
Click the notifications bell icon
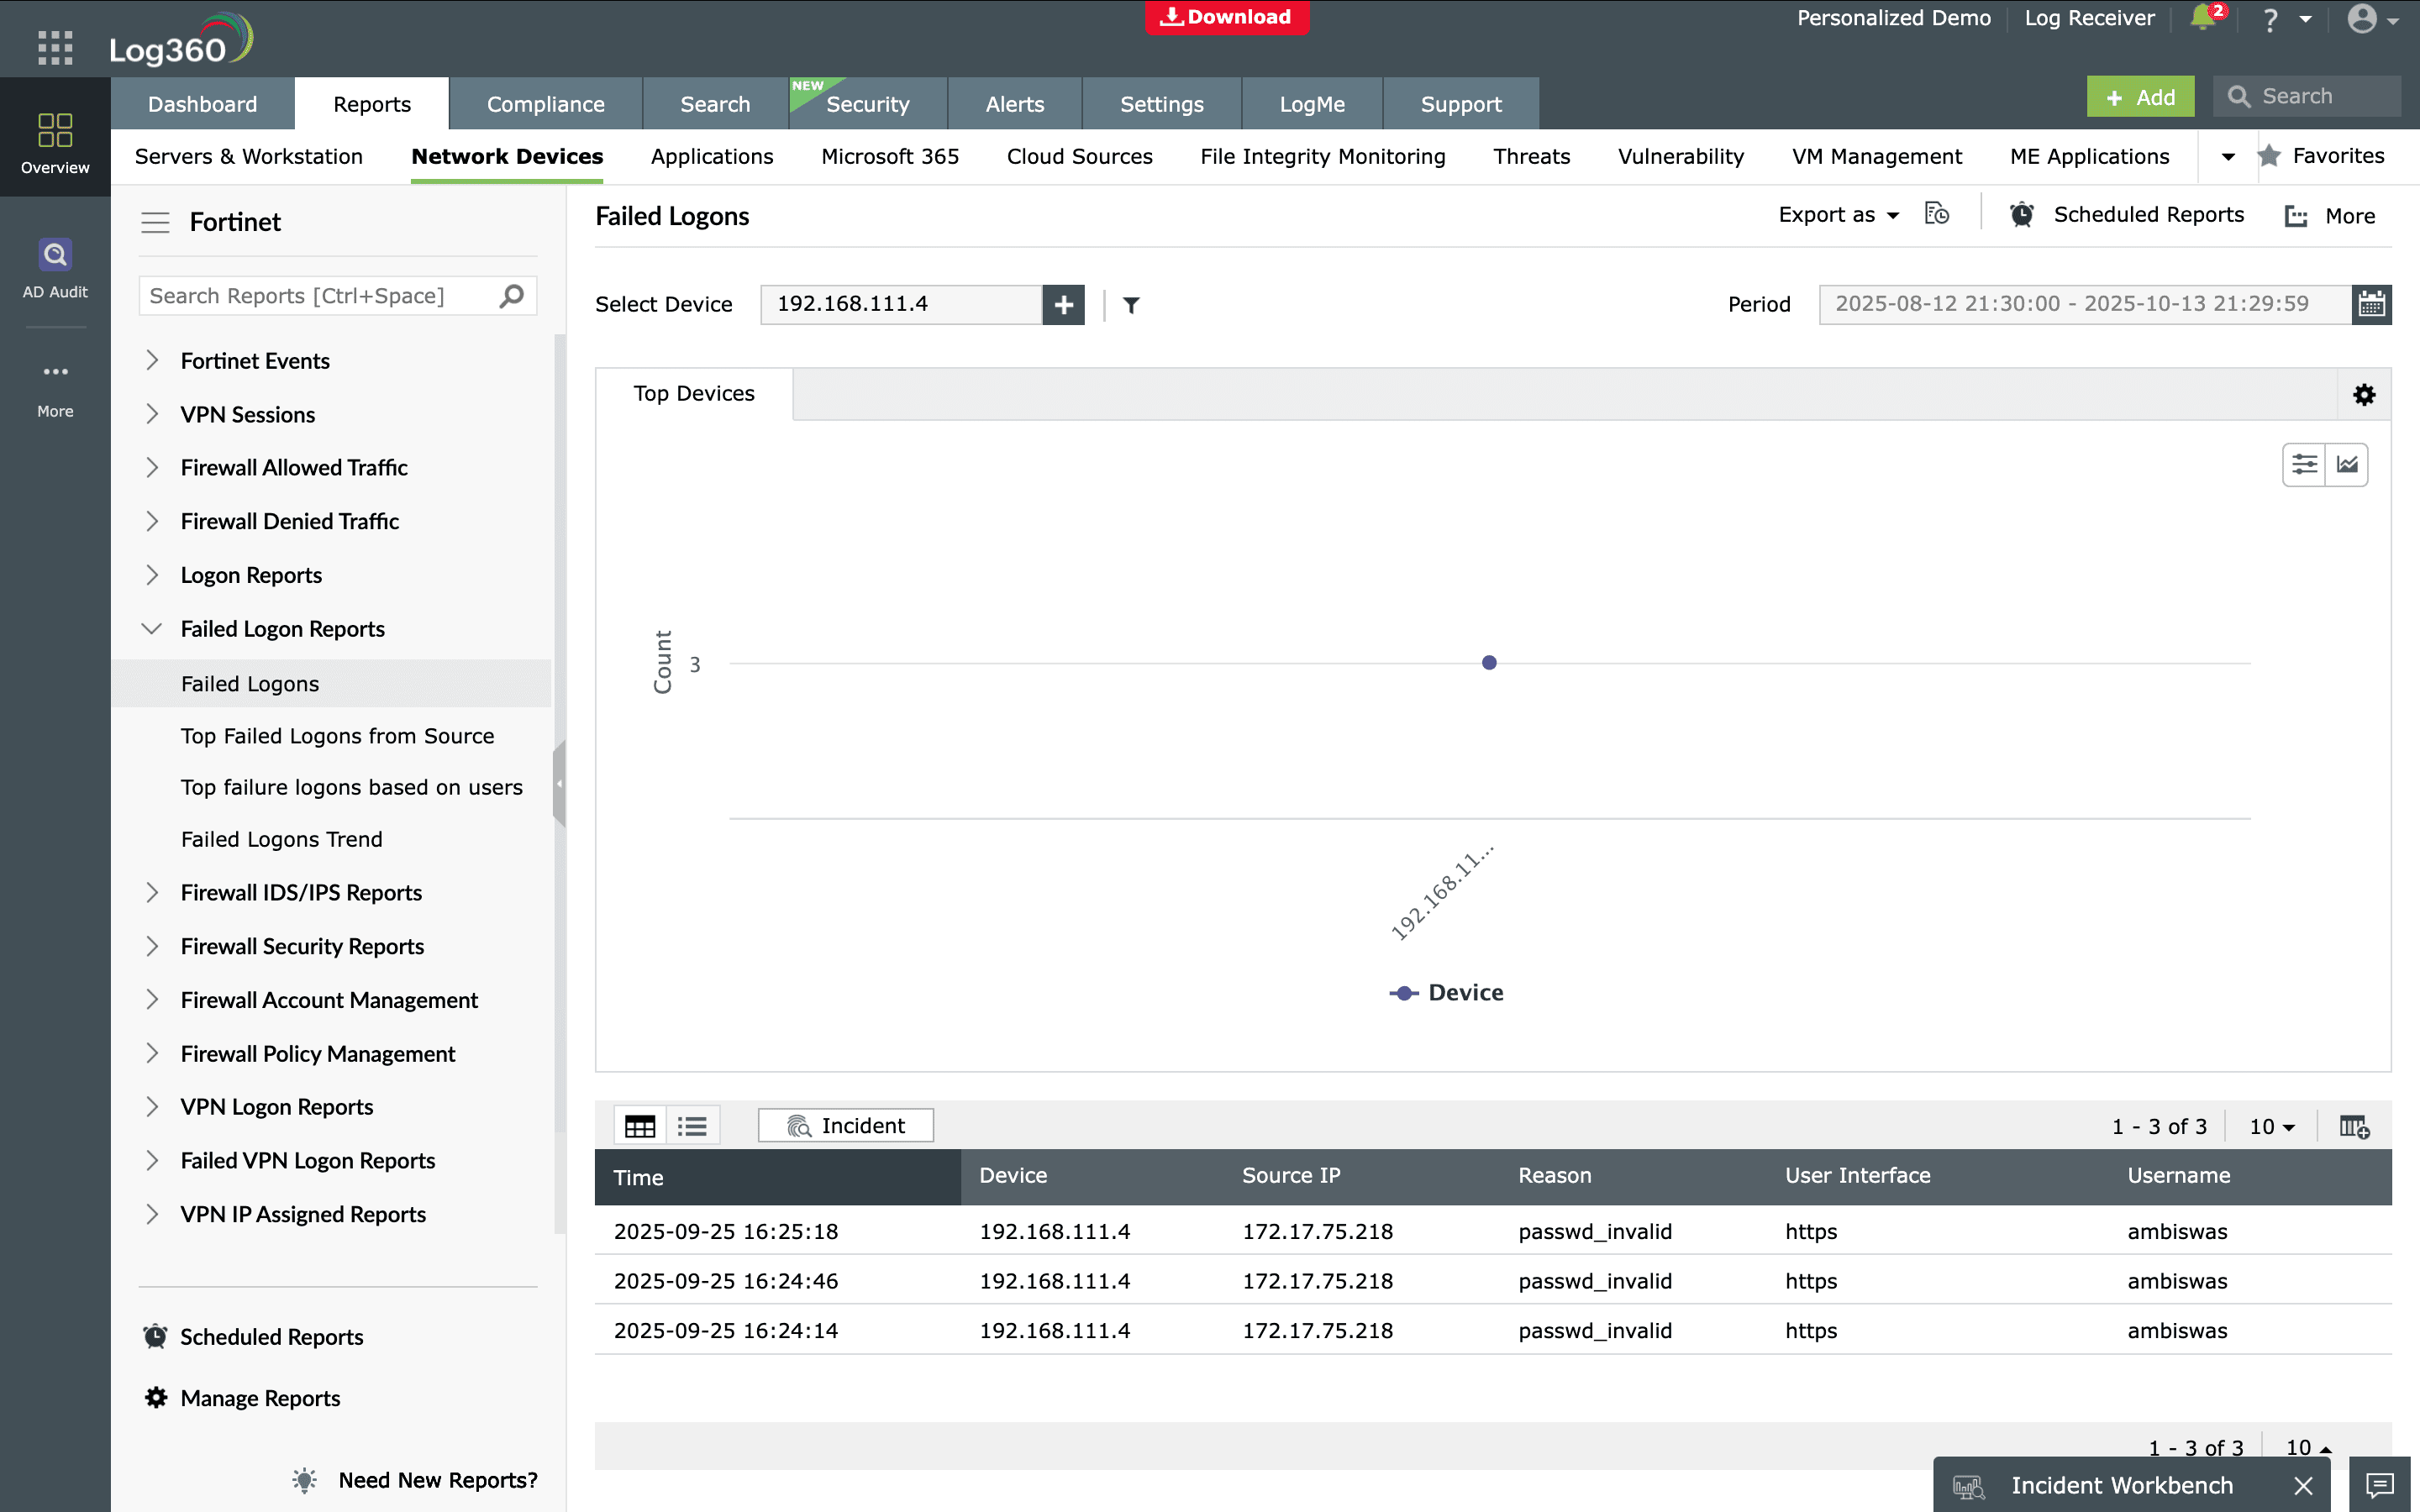[2202, 19]
